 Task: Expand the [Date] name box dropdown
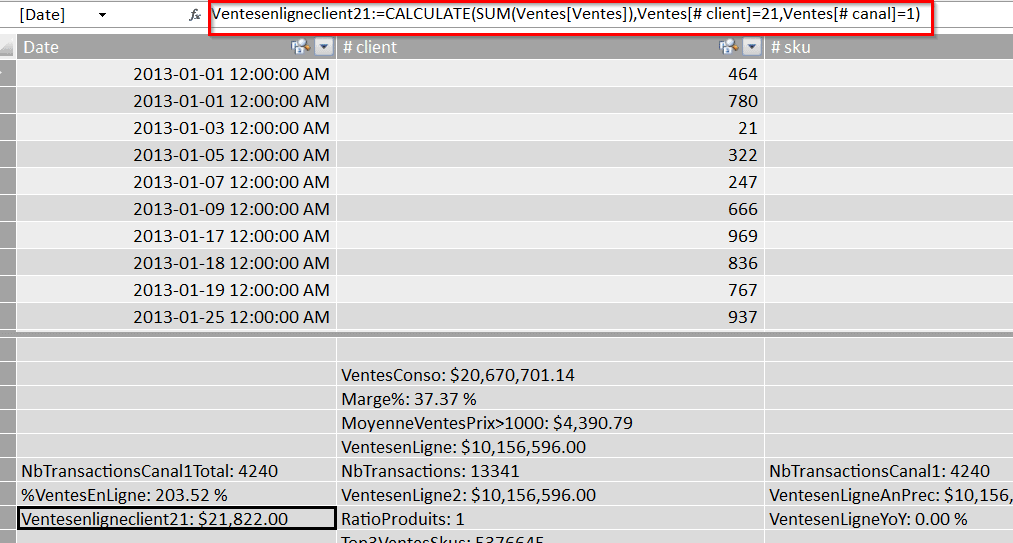click(102, 16)
